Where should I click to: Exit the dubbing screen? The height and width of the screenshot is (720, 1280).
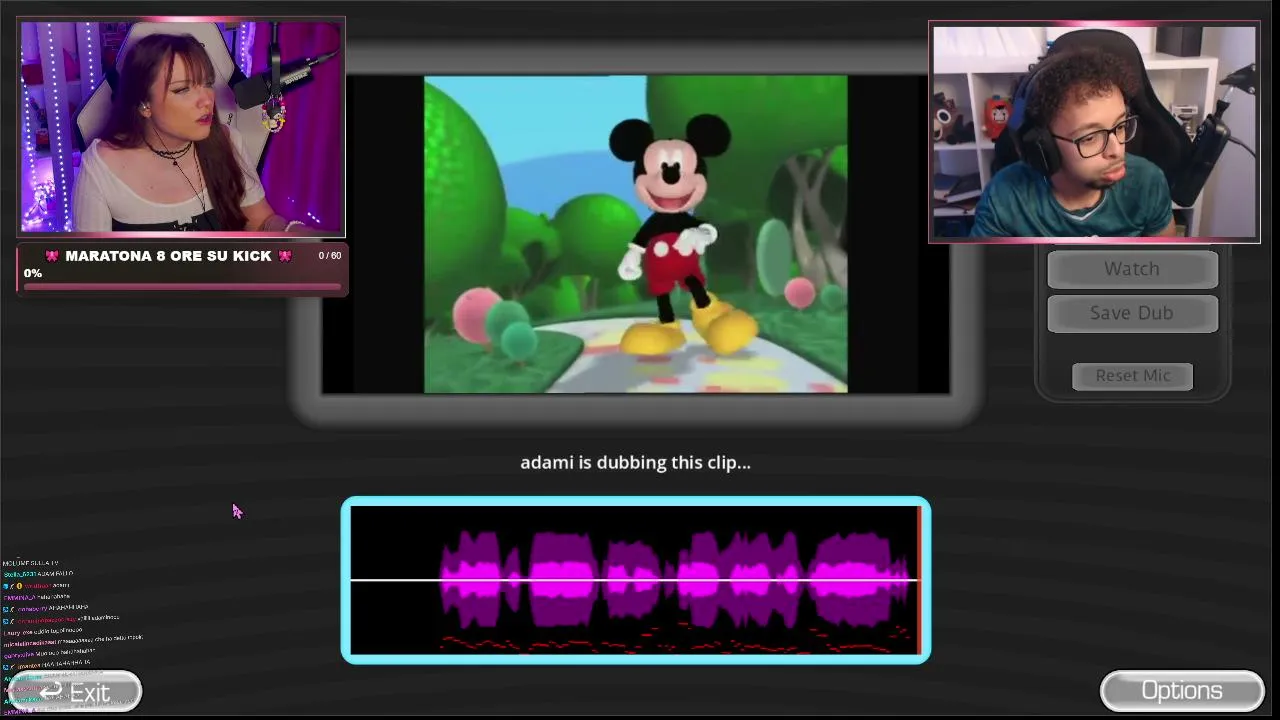(x=75, y=691)
